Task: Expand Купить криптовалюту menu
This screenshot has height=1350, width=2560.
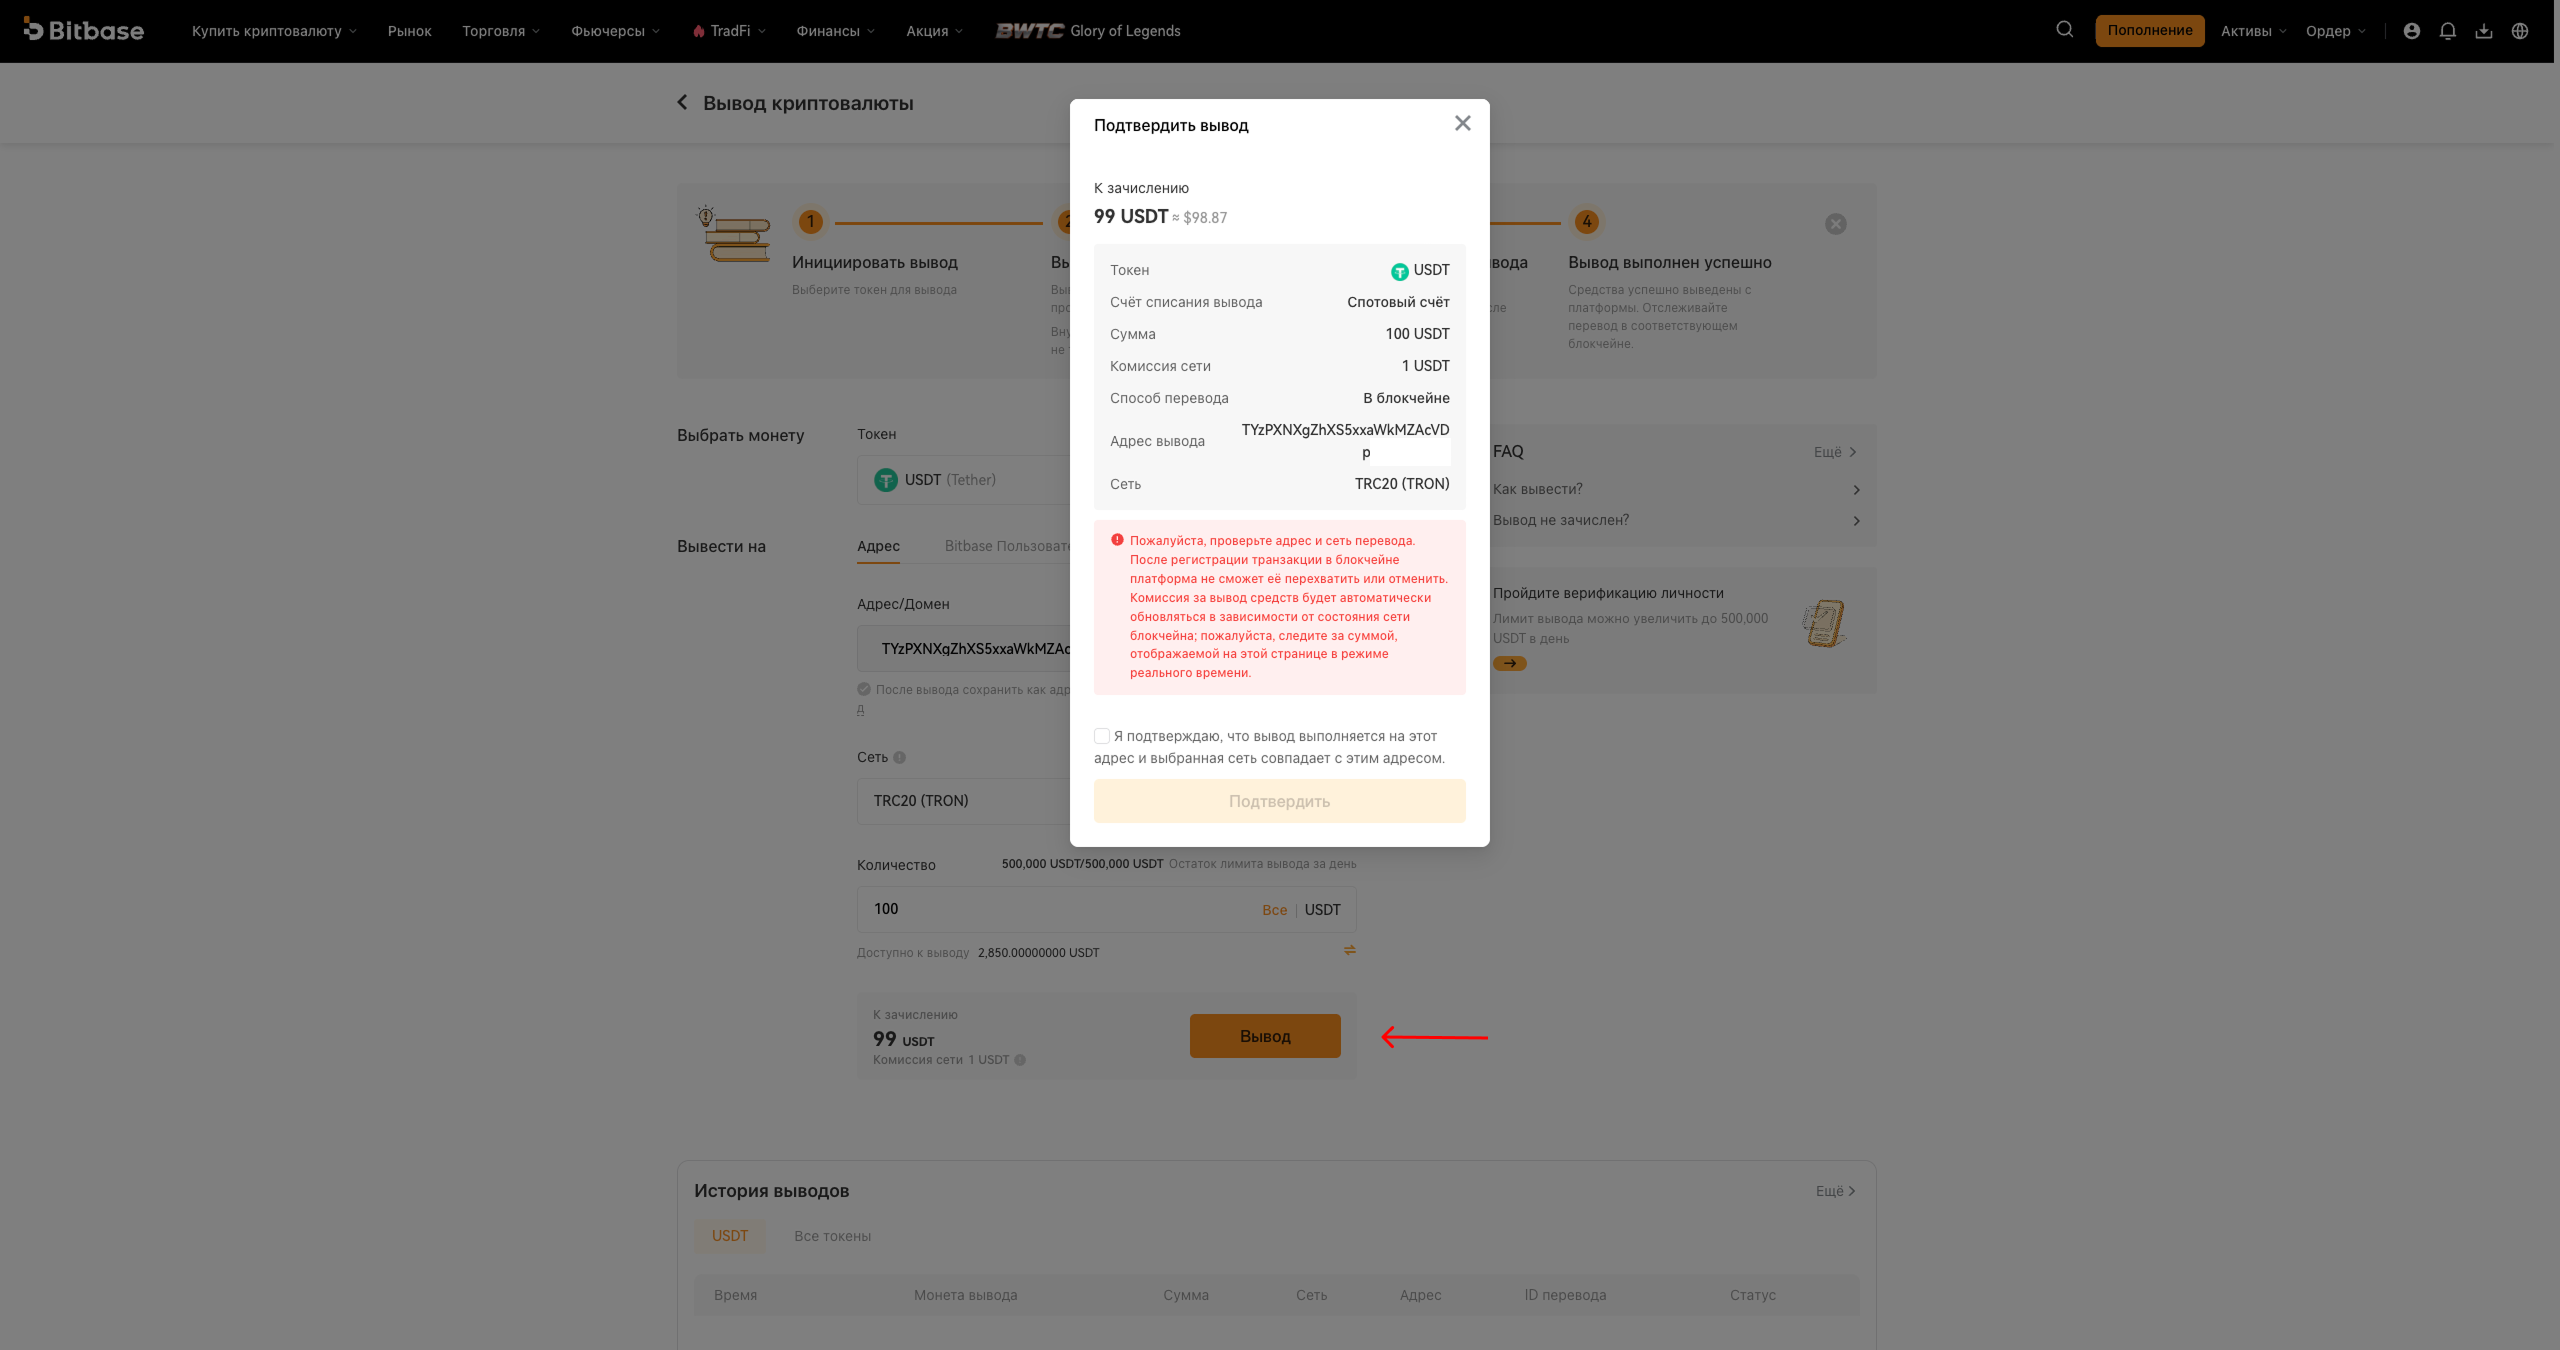Action: [x=274, y=31]
